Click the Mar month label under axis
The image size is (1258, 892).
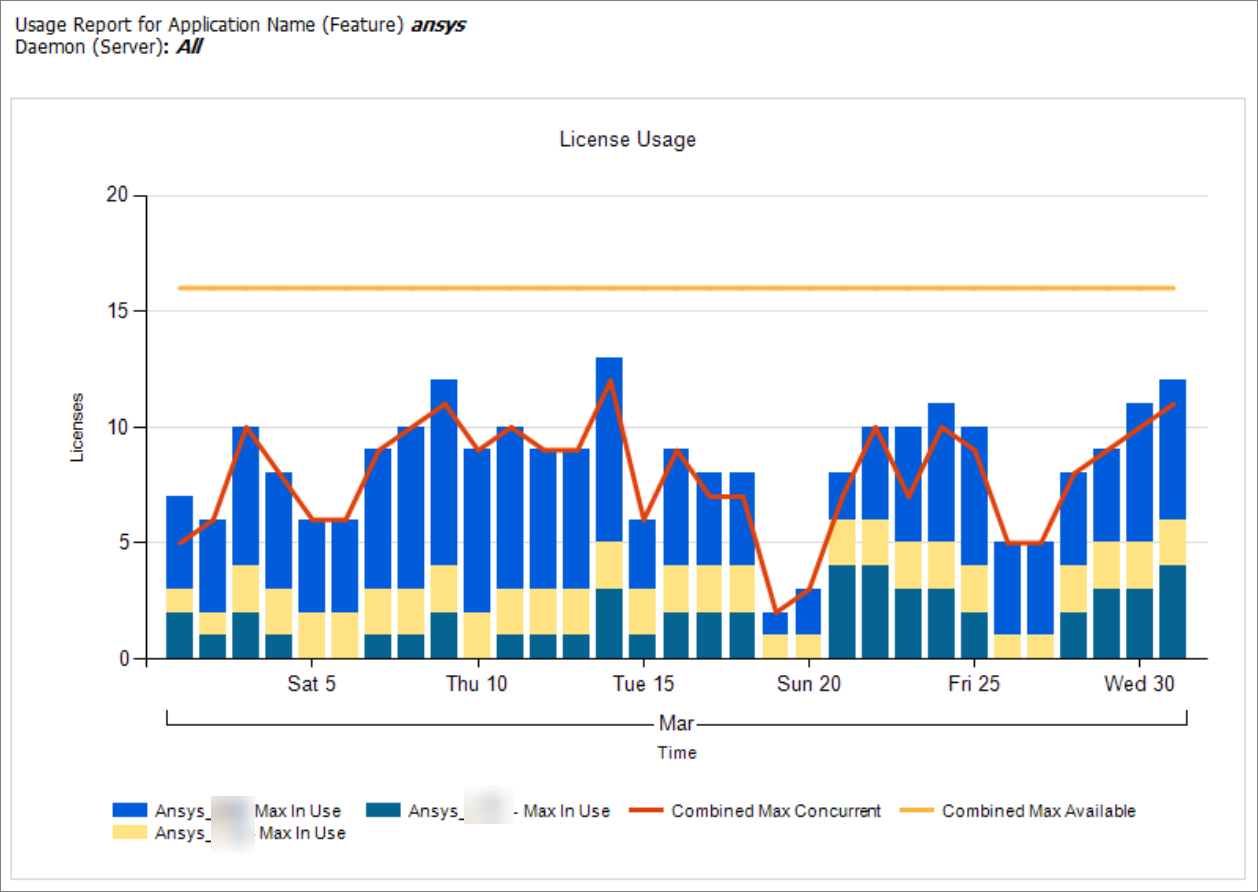coord(676,723)
